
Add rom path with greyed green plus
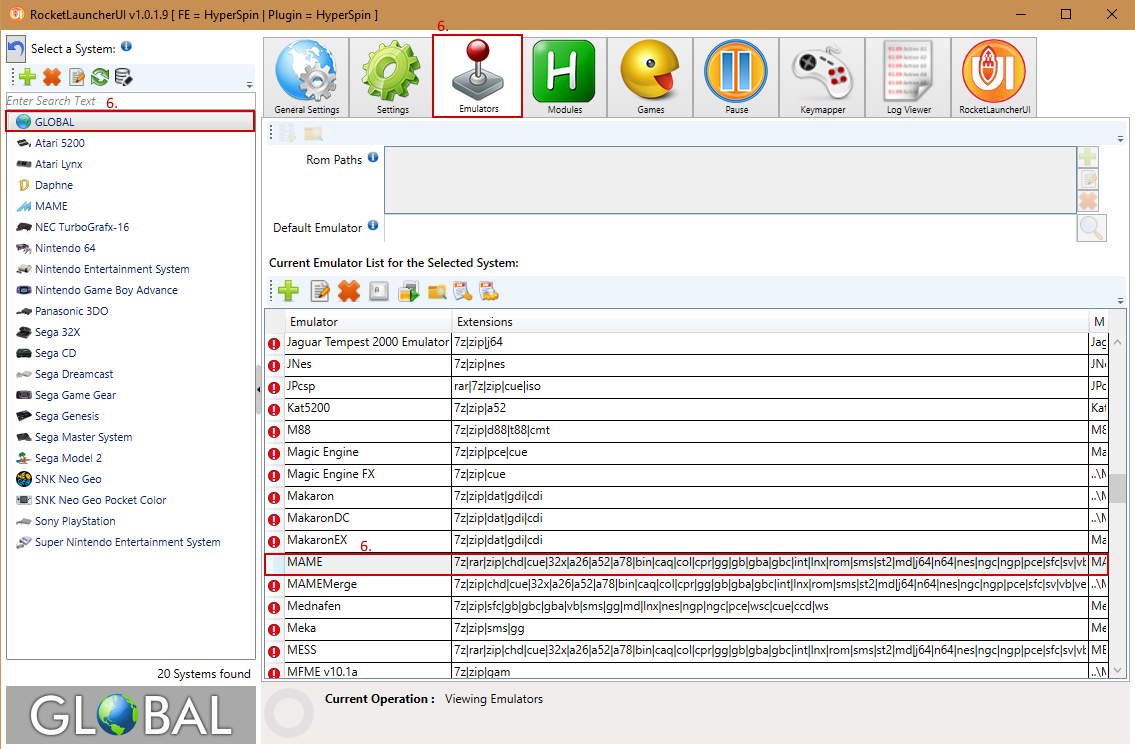pyautogui.click(x=1088, y=157)
